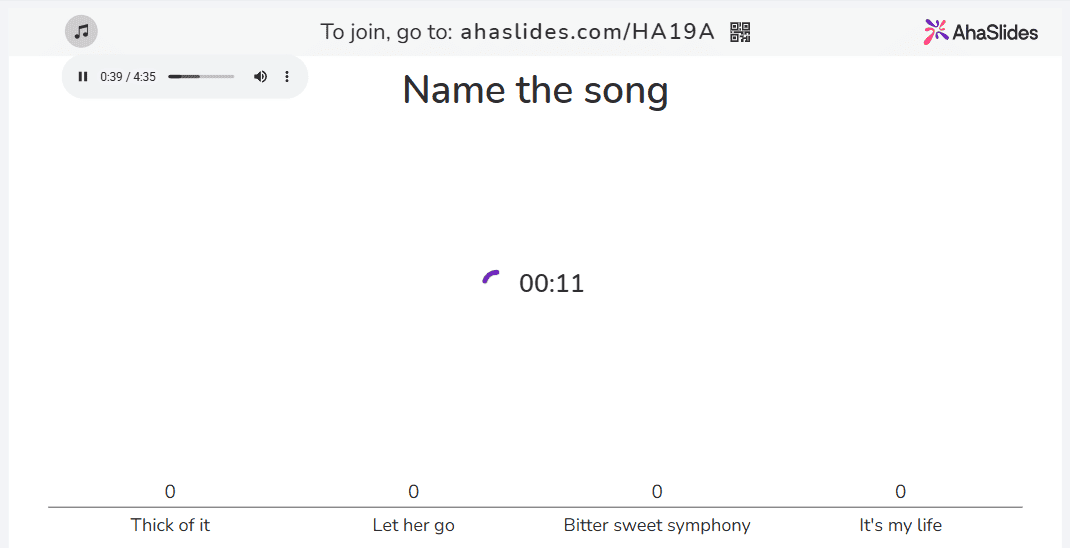Click the QR code icon
1070x548 pixels.
pyautogui.click(x=740, y=32)
